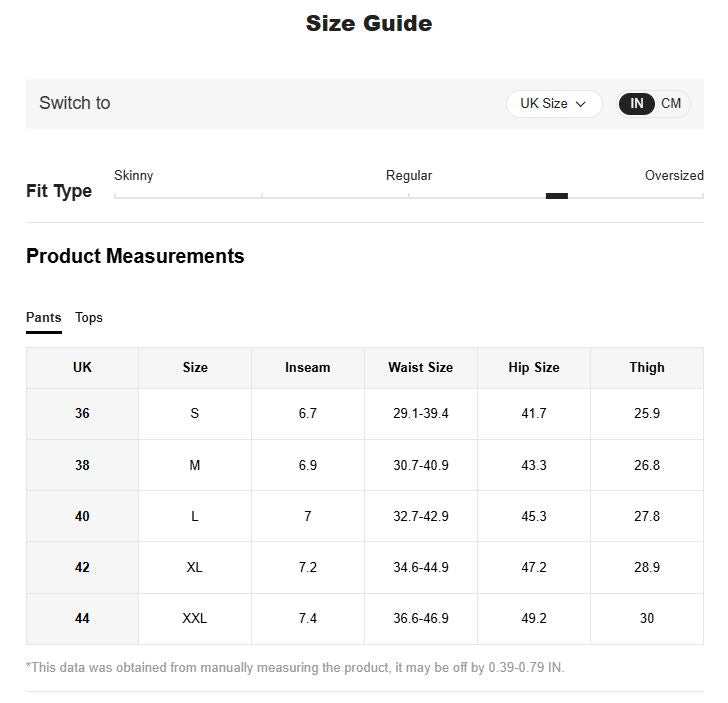Click the Thigh column header

[x=647, y=368]
